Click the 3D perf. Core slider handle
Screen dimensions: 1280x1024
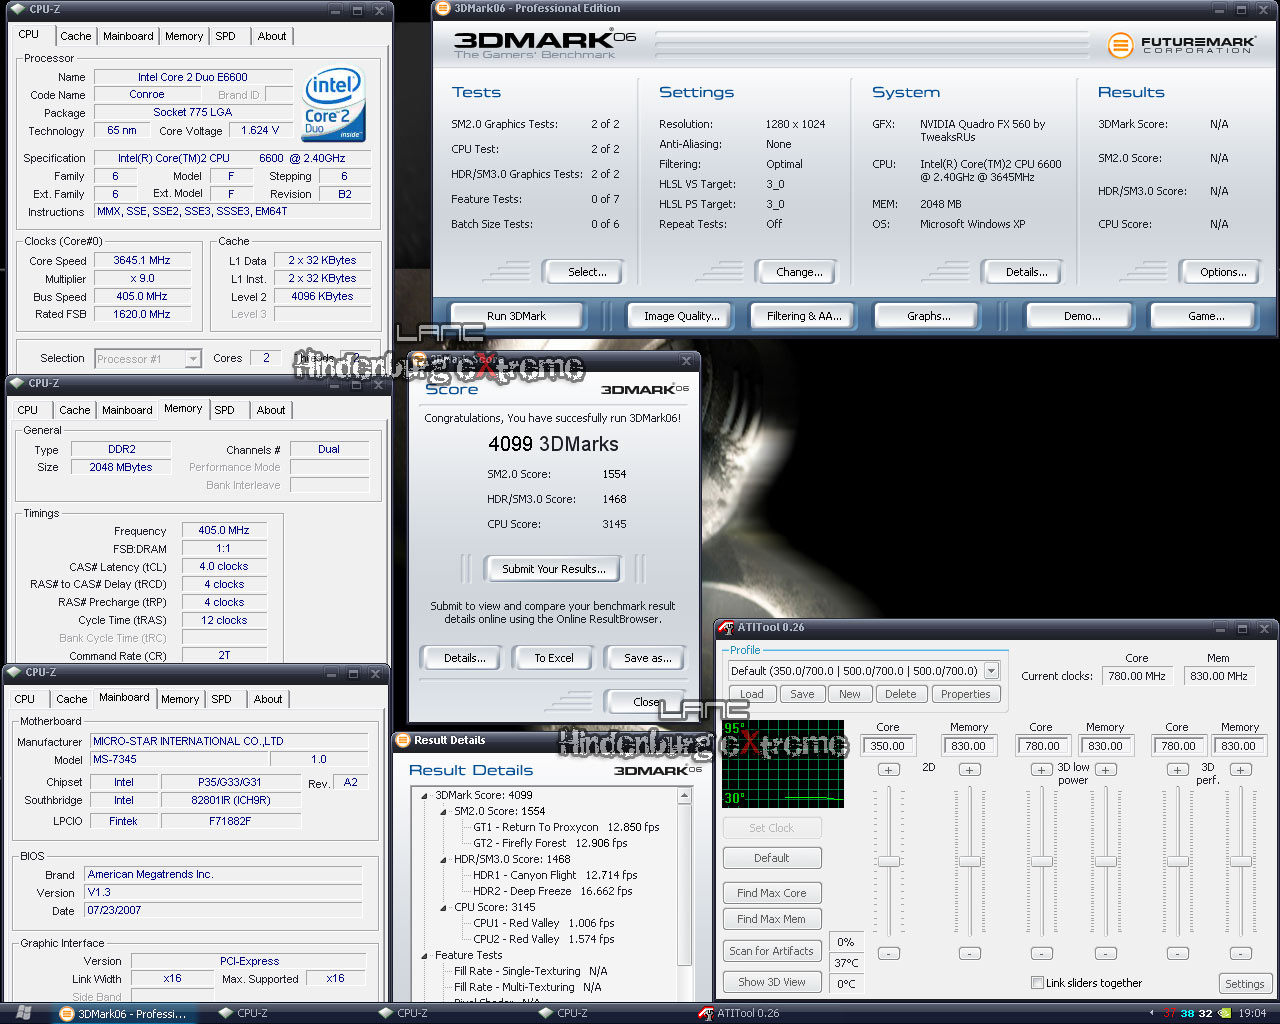1177,861
